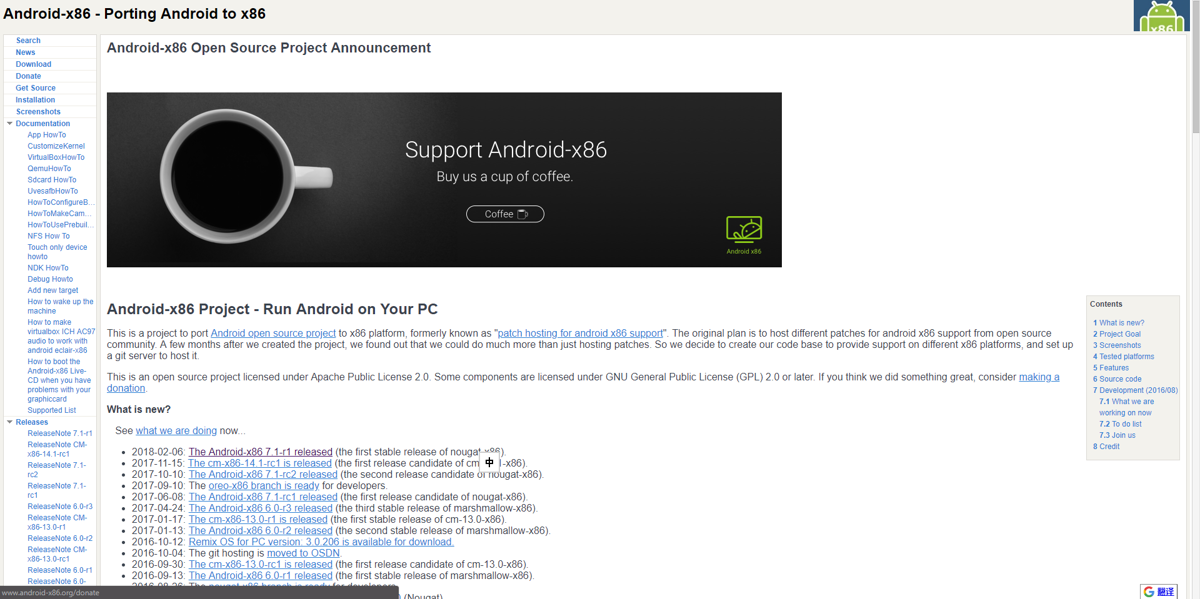Click the green Android x86 logo in the banner
The height and width of the screenshot is (599, 1200).
point(744,235)
